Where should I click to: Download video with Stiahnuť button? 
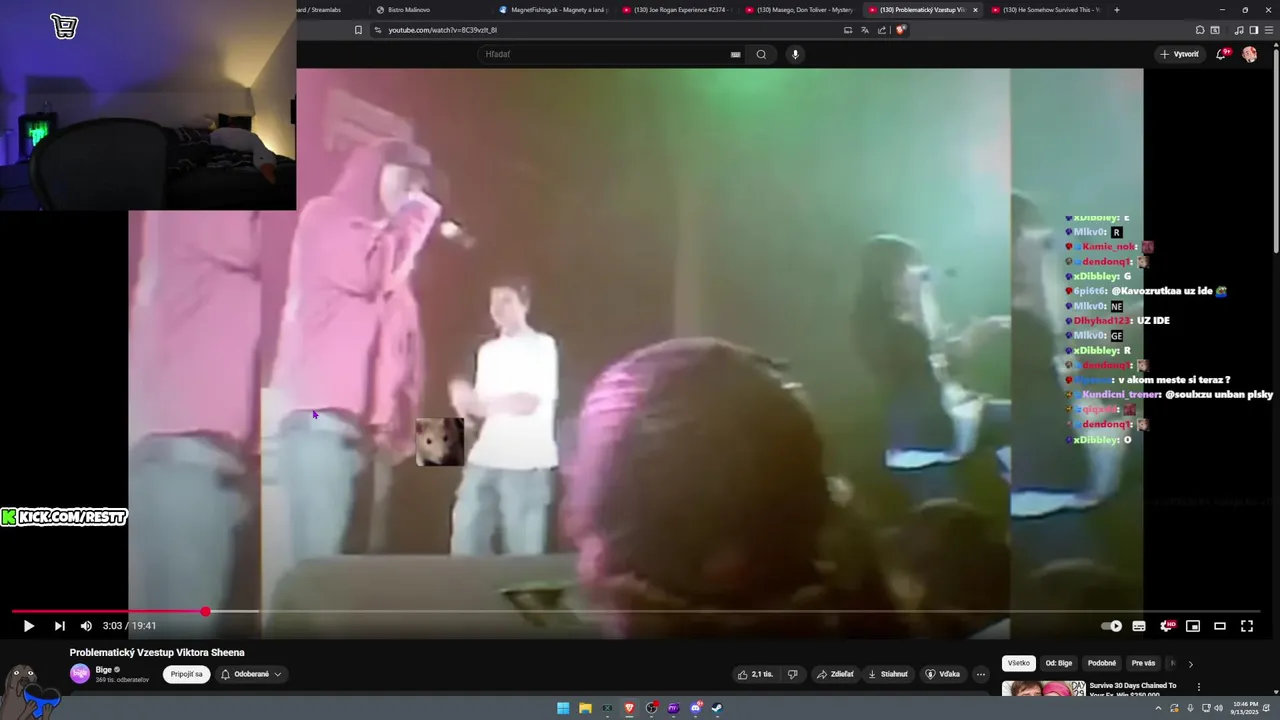pyautogui.click(x=888, y=674)
